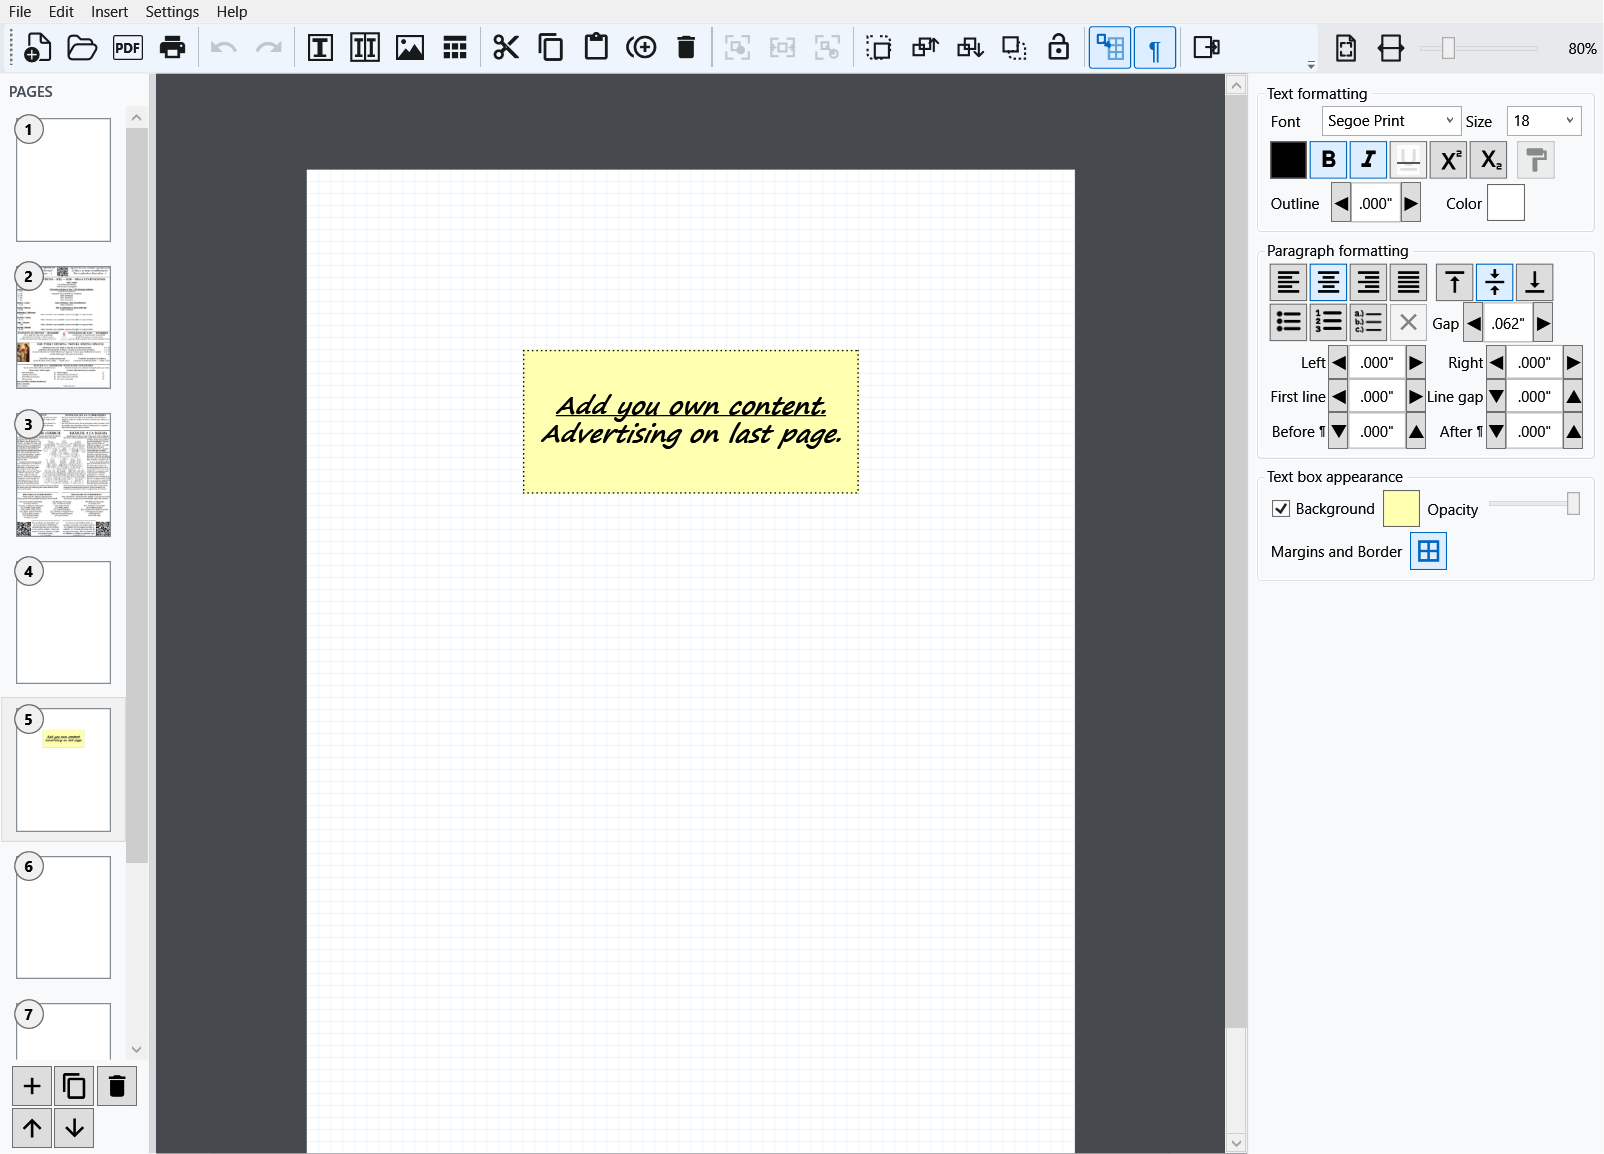The width and height of the screenshot is (1604, 1154).
Task: Open the font Size dropdown
Action: tap(1544, 121)
